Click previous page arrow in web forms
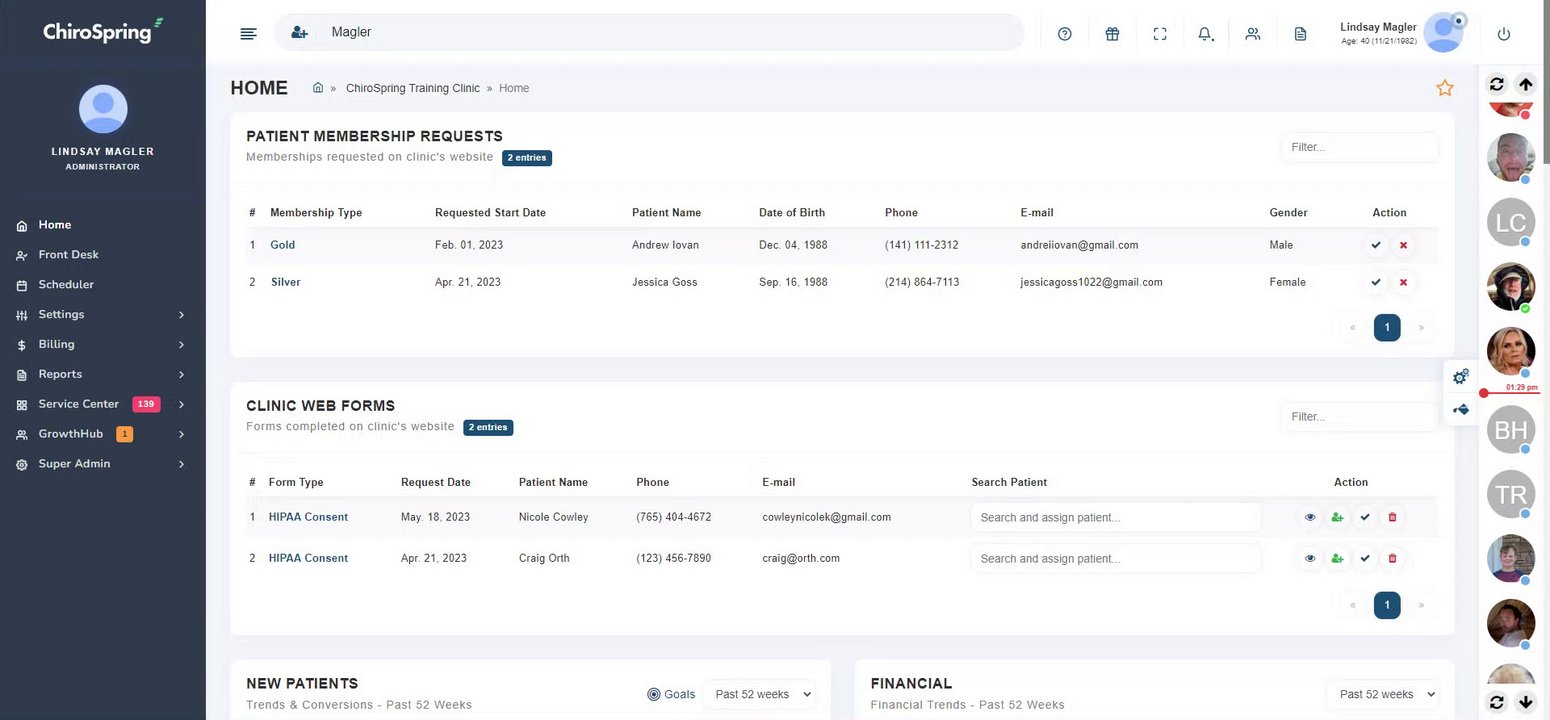The image size is (1550, 720). point(1353,605)
